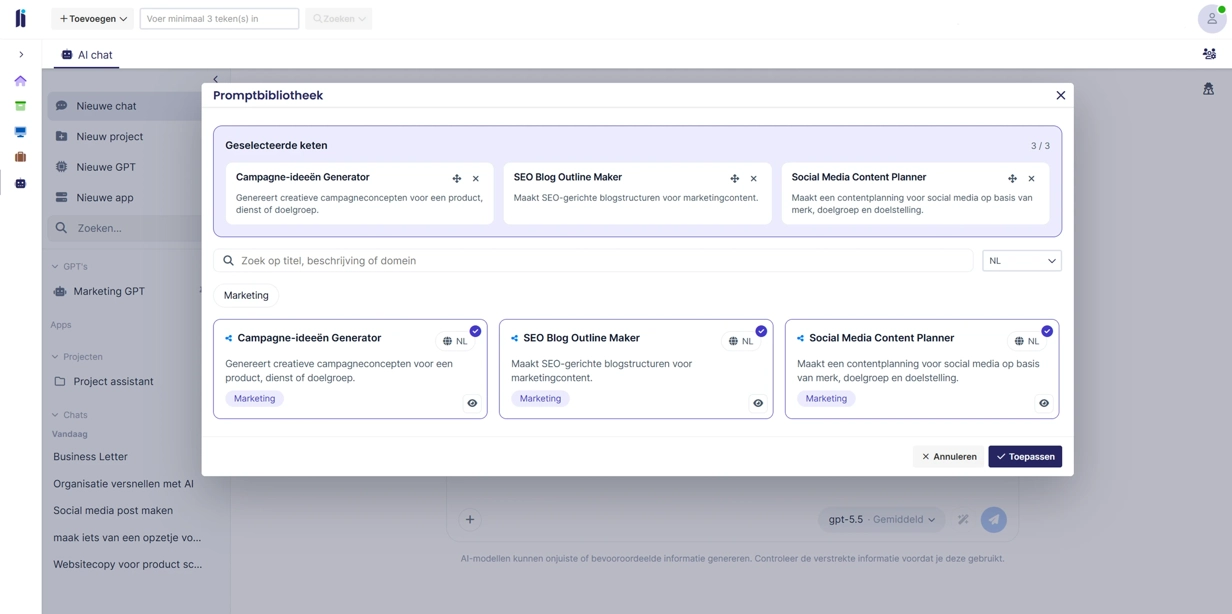
Task: Expand the left navigation rail chevron
Action: pyautogui.click(x=21, y=55)
